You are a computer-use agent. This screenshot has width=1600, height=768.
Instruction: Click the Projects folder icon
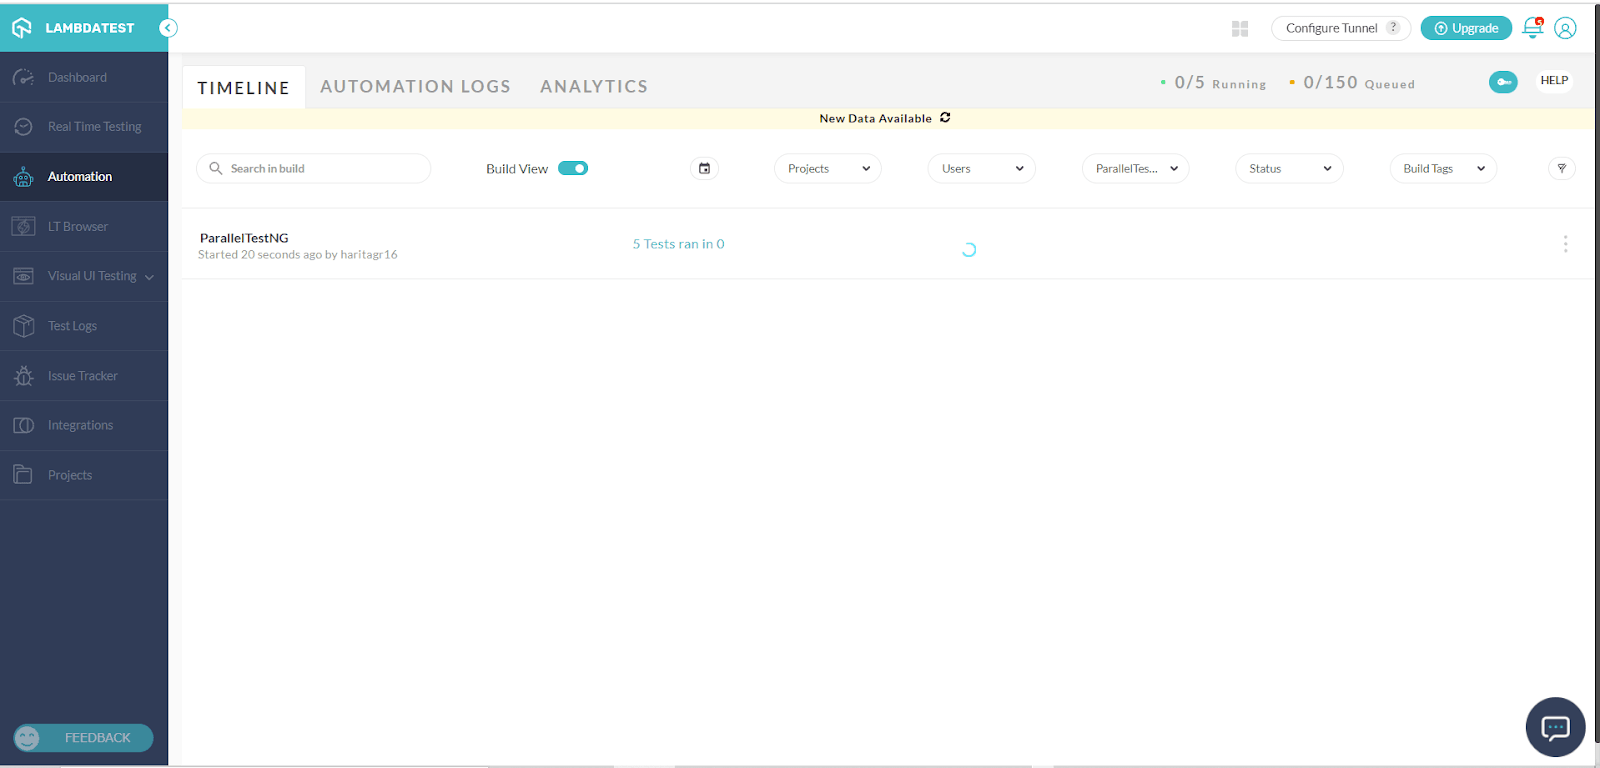[23, 475]
